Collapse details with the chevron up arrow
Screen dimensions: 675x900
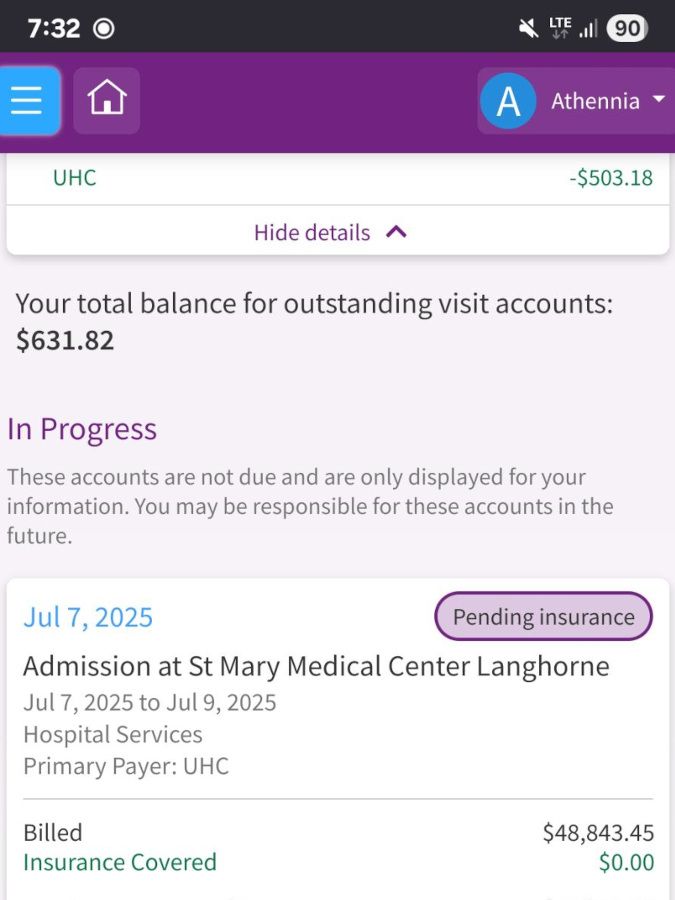(x=397, y=232)
